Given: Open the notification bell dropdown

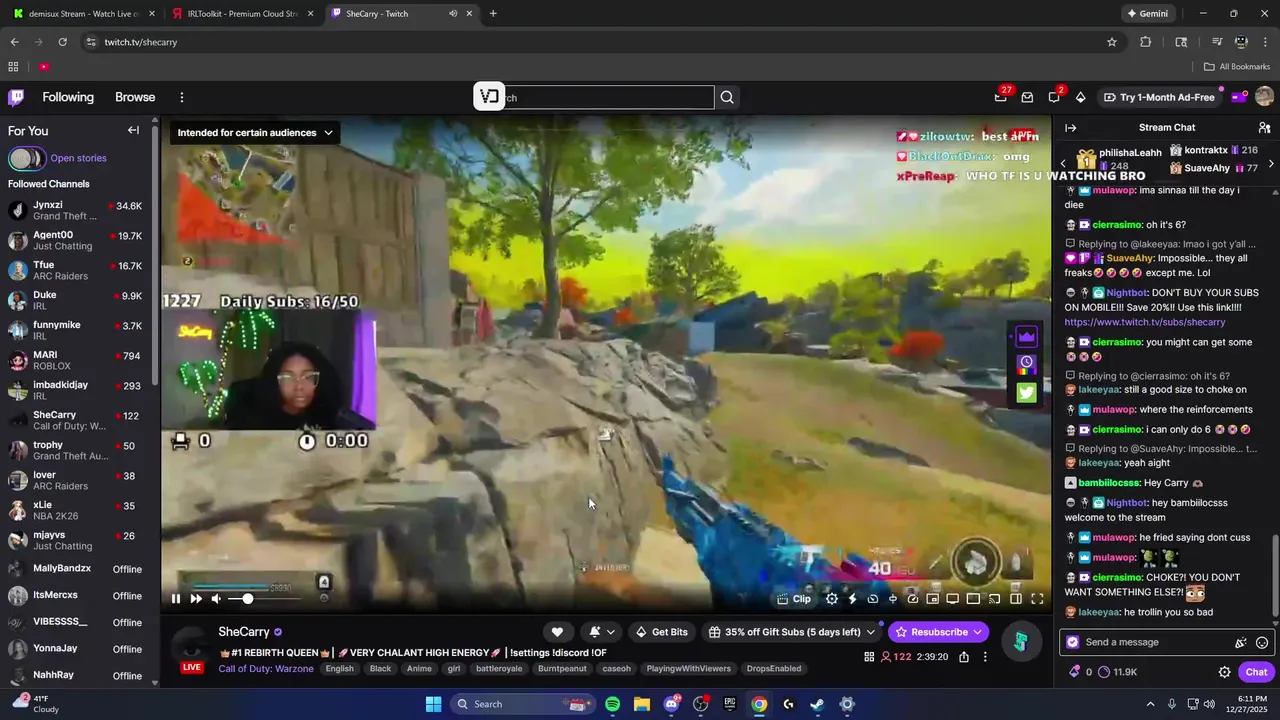Looking at the screenshot, I should tap(601, 632).
